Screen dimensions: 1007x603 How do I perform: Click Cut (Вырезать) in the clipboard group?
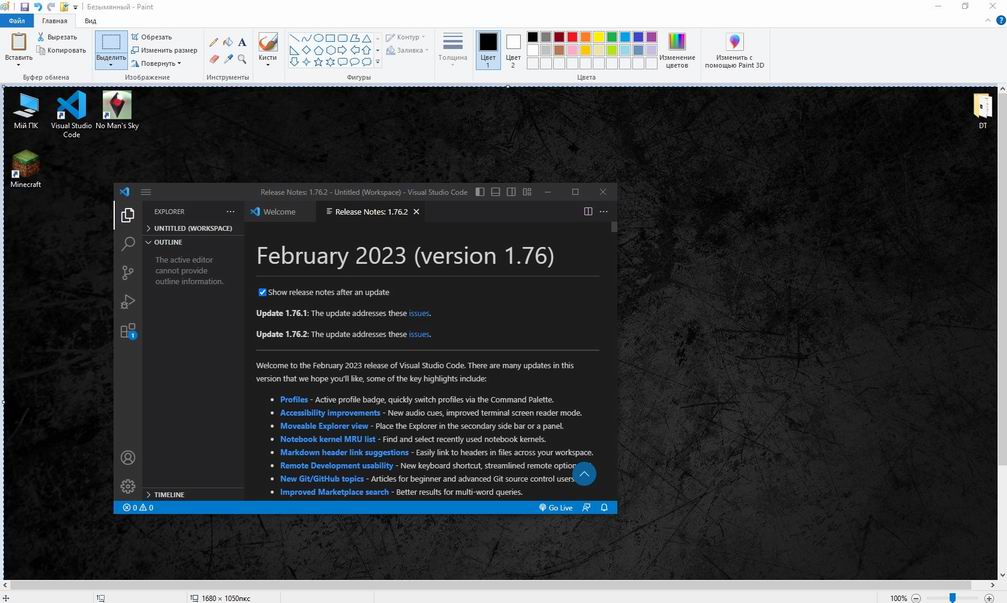(57, 37)
